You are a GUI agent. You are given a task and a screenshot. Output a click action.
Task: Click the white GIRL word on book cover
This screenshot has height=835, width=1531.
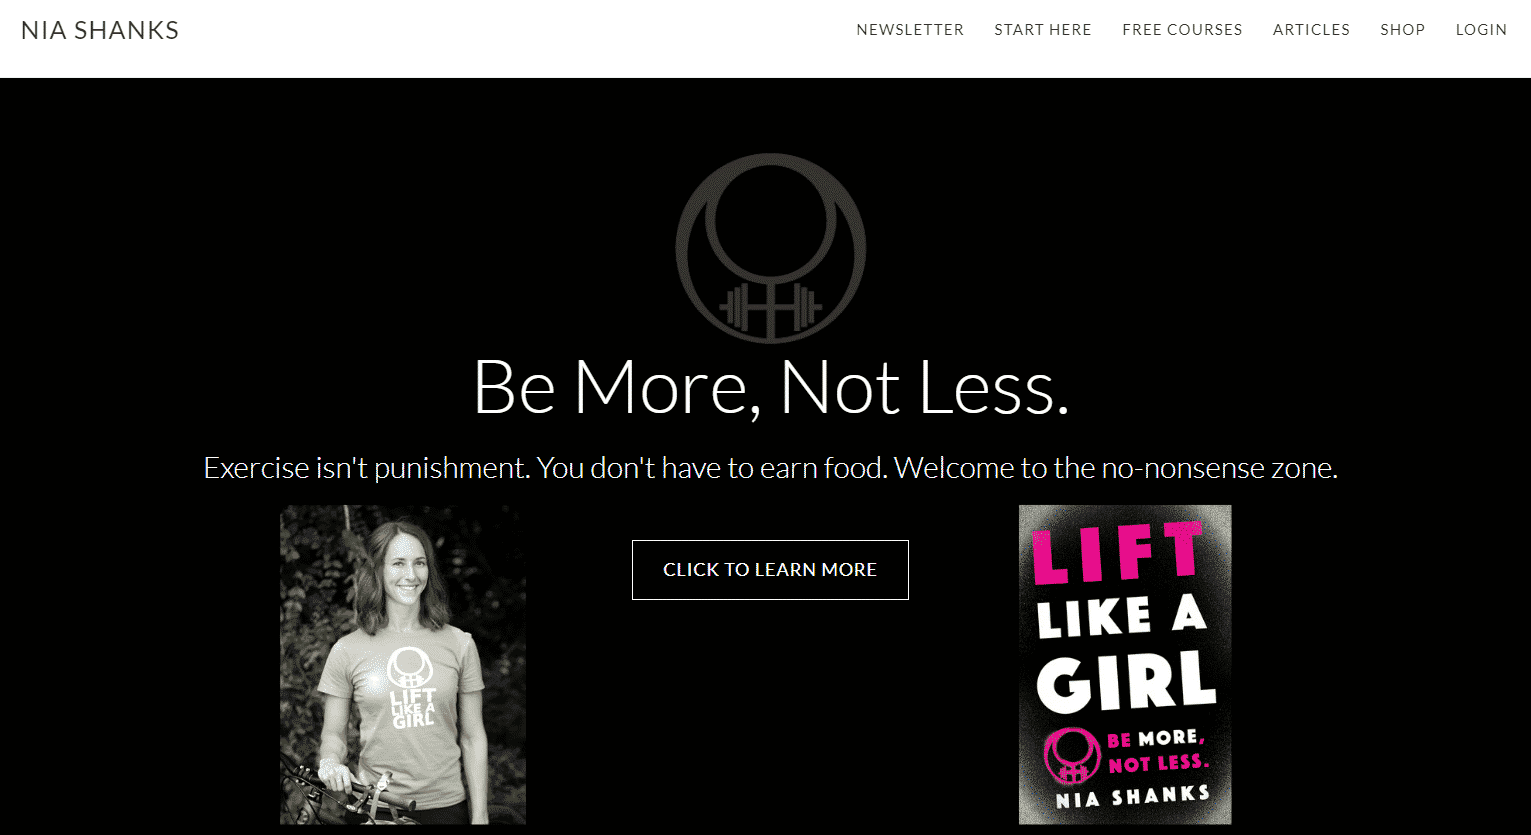point(1126,682)
